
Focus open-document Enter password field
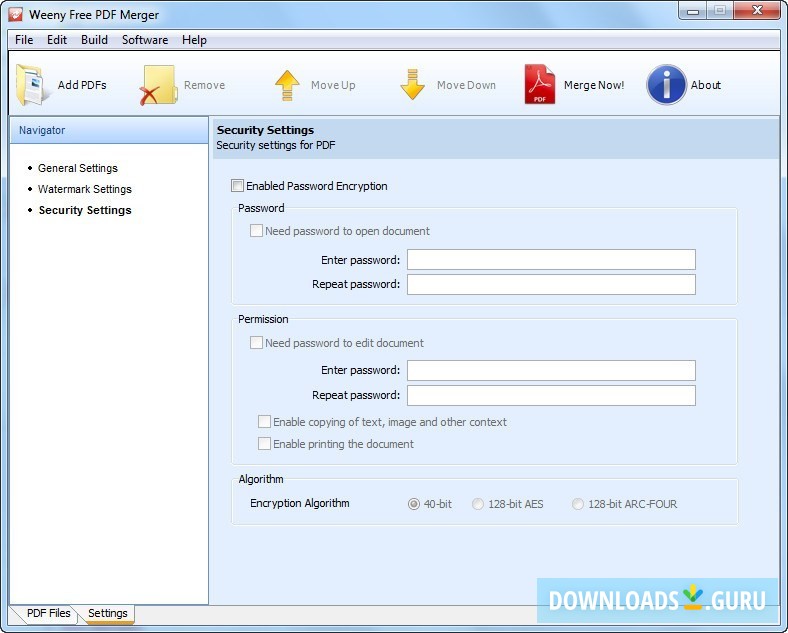[x=551, y=260]
